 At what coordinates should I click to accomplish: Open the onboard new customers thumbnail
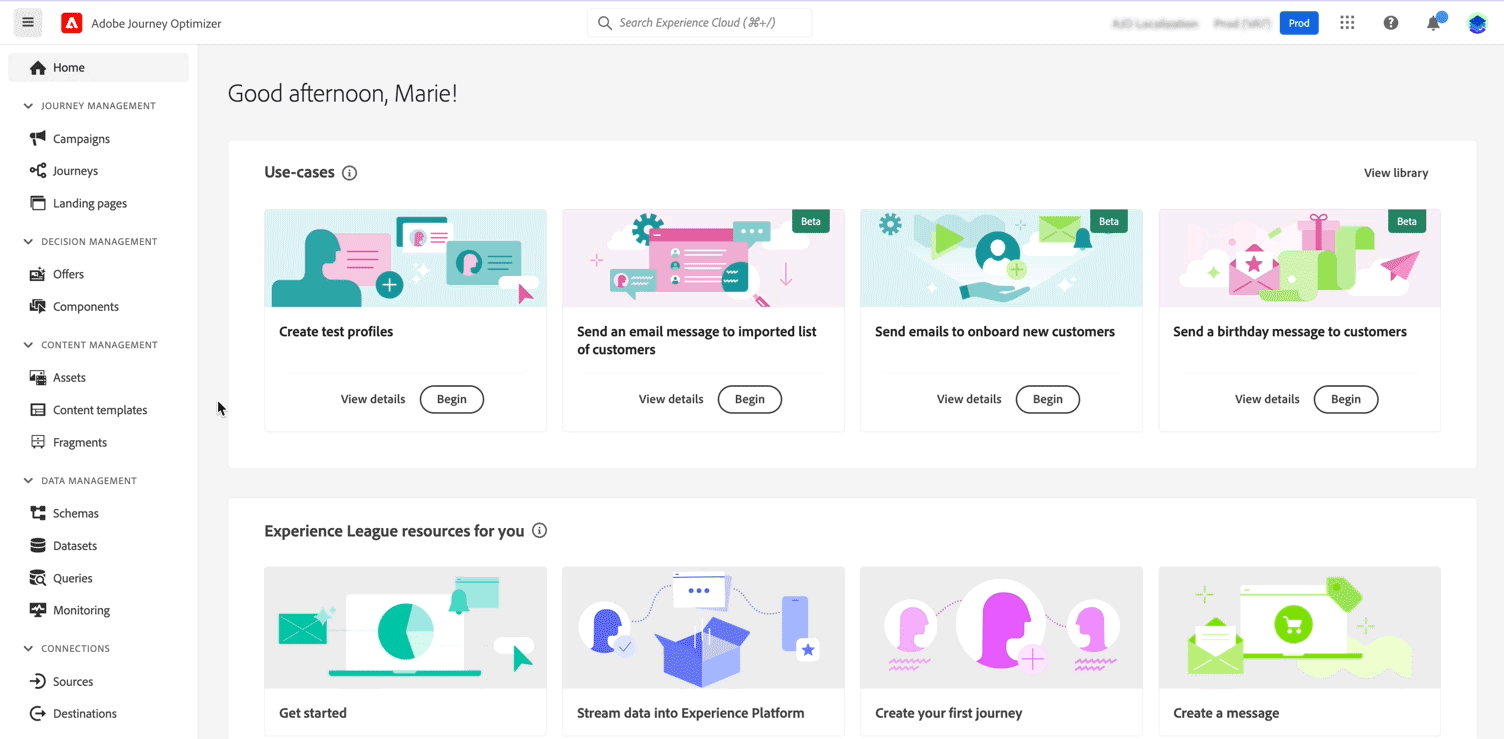(1001, 258)
